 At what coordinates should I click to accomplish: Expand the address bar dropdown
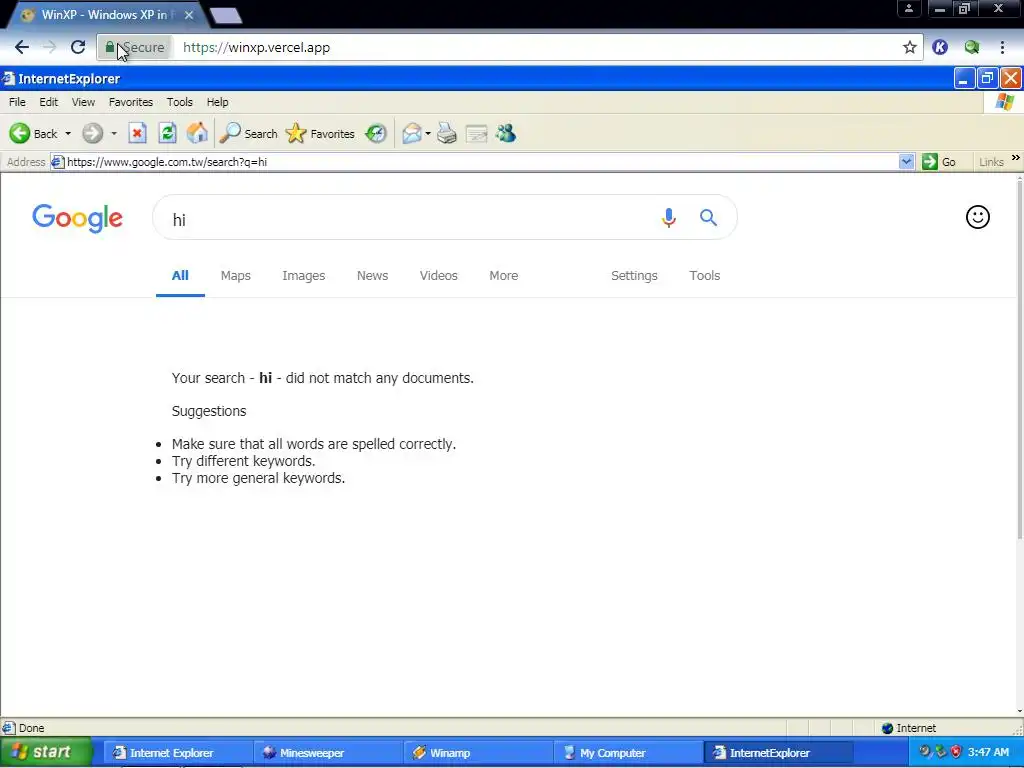click(906, 162)
